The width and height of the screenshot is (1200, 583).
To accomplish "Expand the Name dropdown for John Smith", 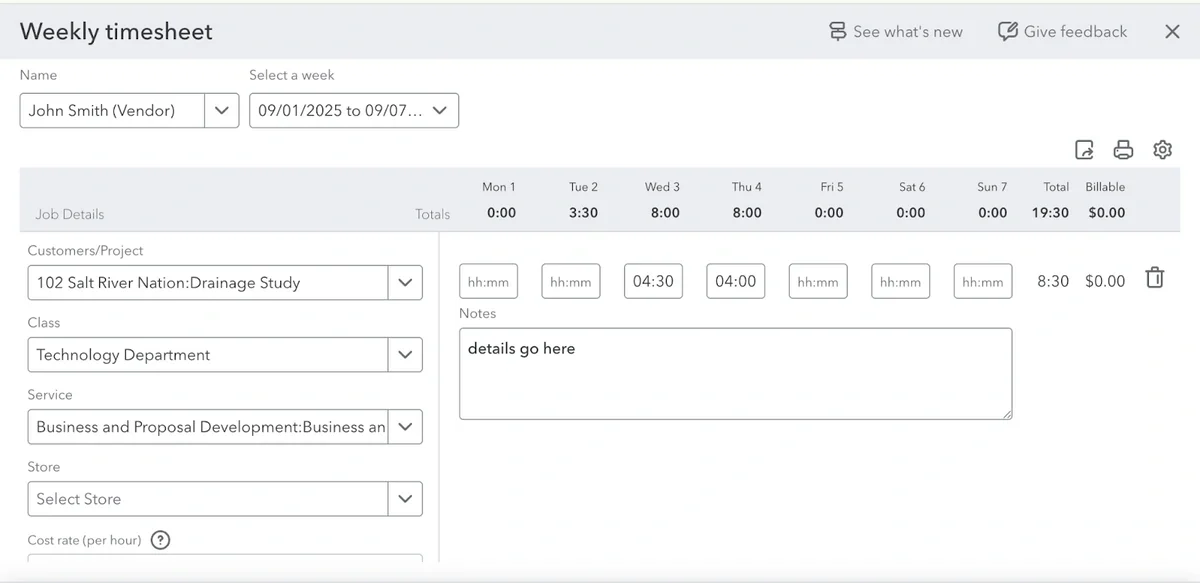I will coord(222,111).
